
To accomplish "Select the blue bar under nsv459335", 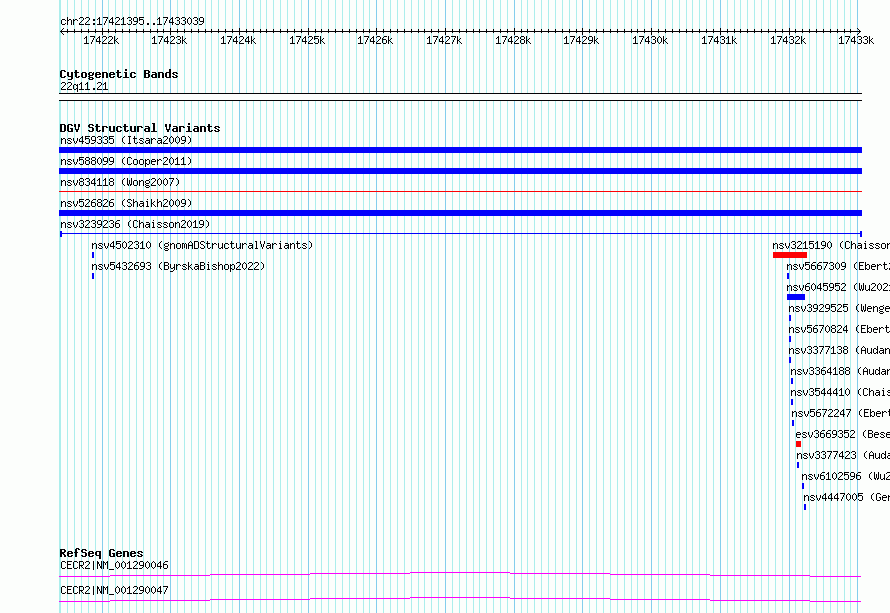I will pyautogui.click(x=460, y=150).
